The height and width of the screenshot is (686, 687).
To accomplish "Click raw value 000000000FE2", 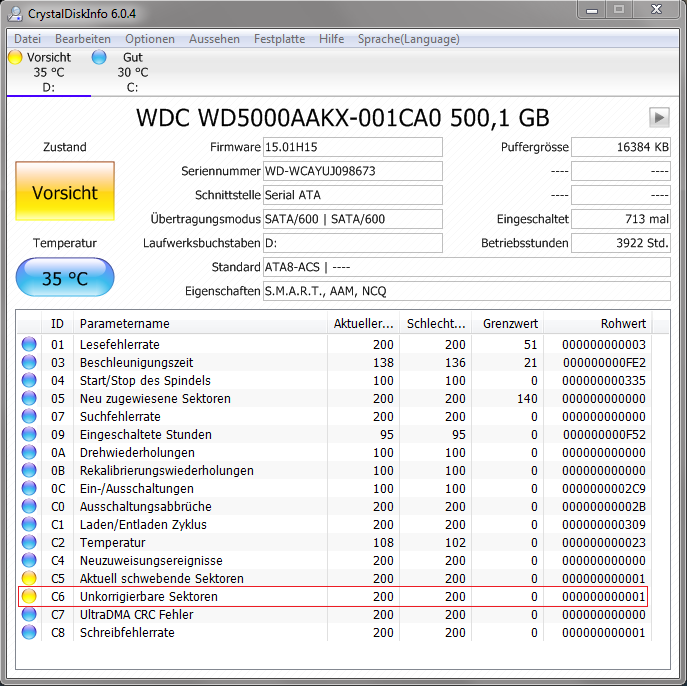I will (604, 363).
